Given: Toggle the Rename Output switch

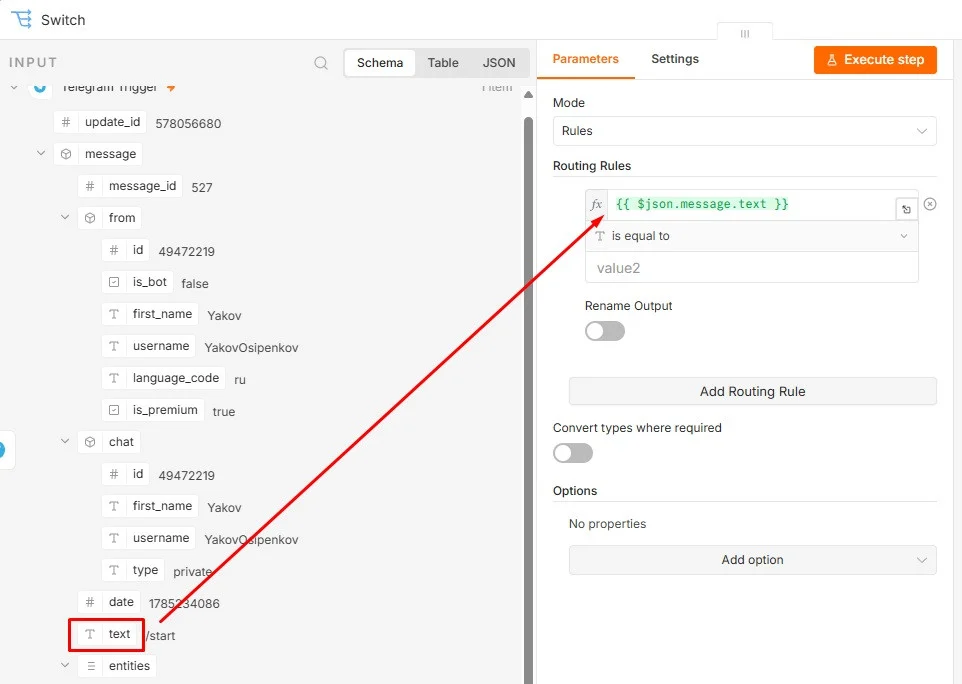Looking at the screenshot, I should pyautogui.click(x=605, y=331).
